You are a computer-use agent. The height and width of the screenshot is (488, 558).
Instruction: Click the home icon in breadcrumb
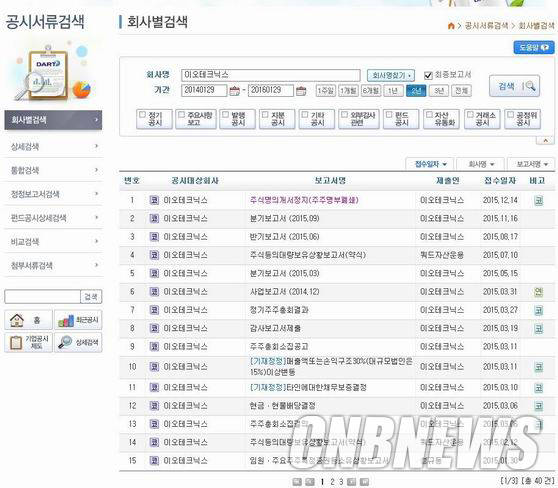[451, 26]
